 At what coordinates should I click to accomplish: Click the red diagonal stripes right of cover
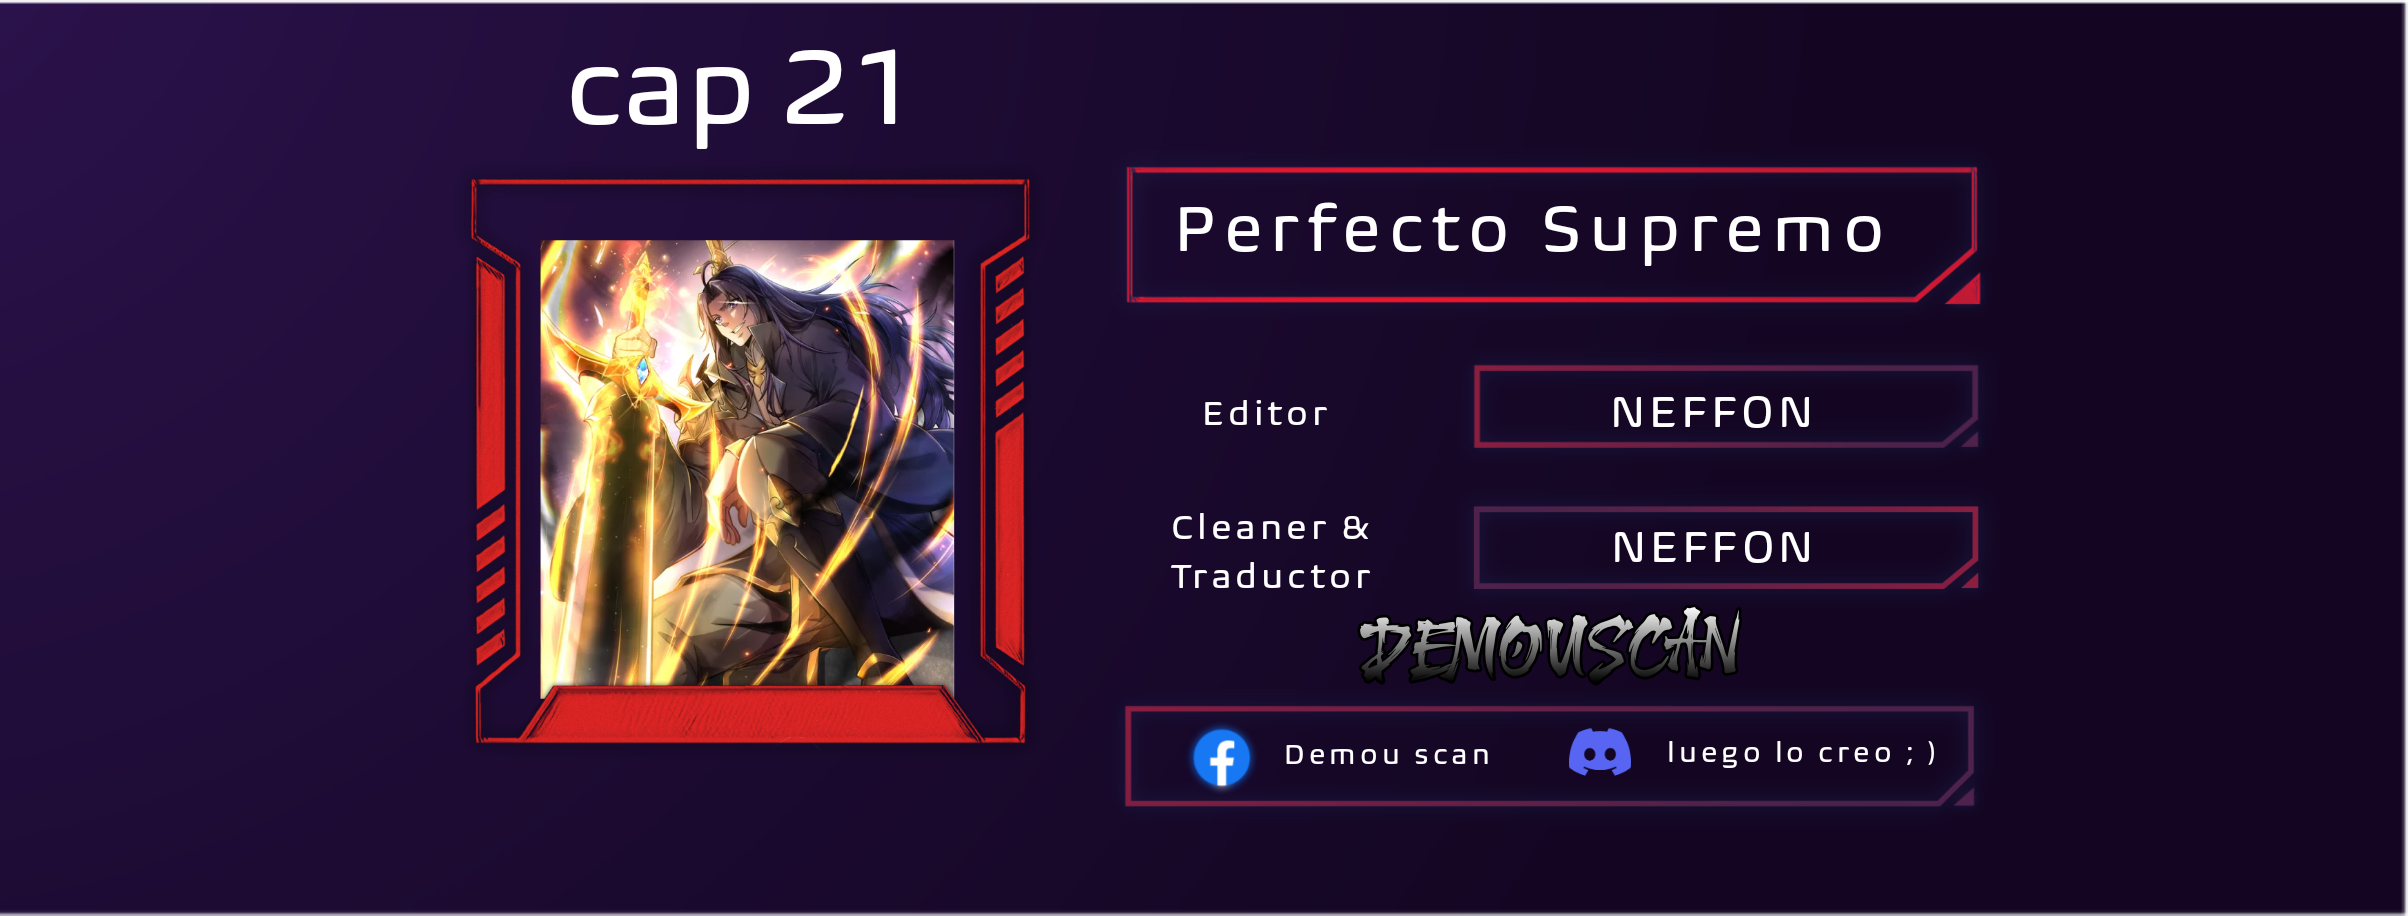[x=1010, y=335]
